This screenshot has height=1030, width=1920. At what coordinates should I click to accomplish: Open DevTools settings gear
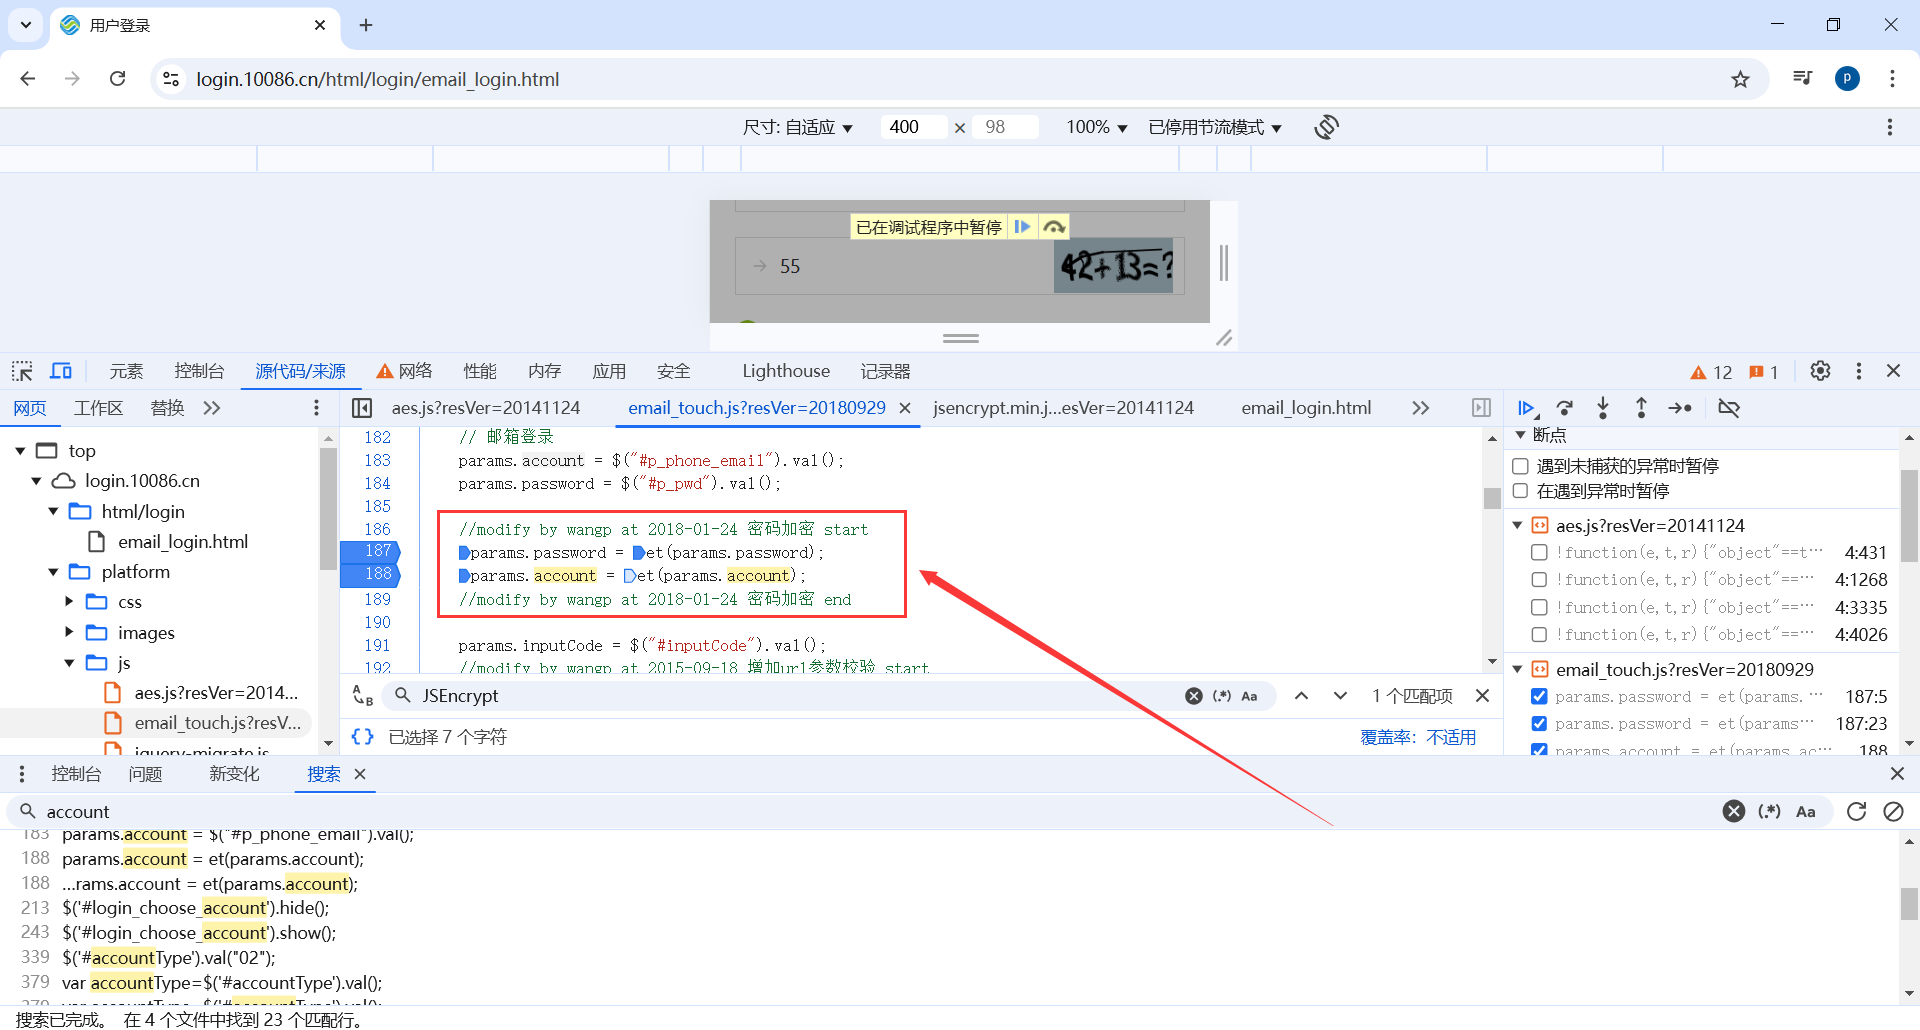tap(1820, 371)
